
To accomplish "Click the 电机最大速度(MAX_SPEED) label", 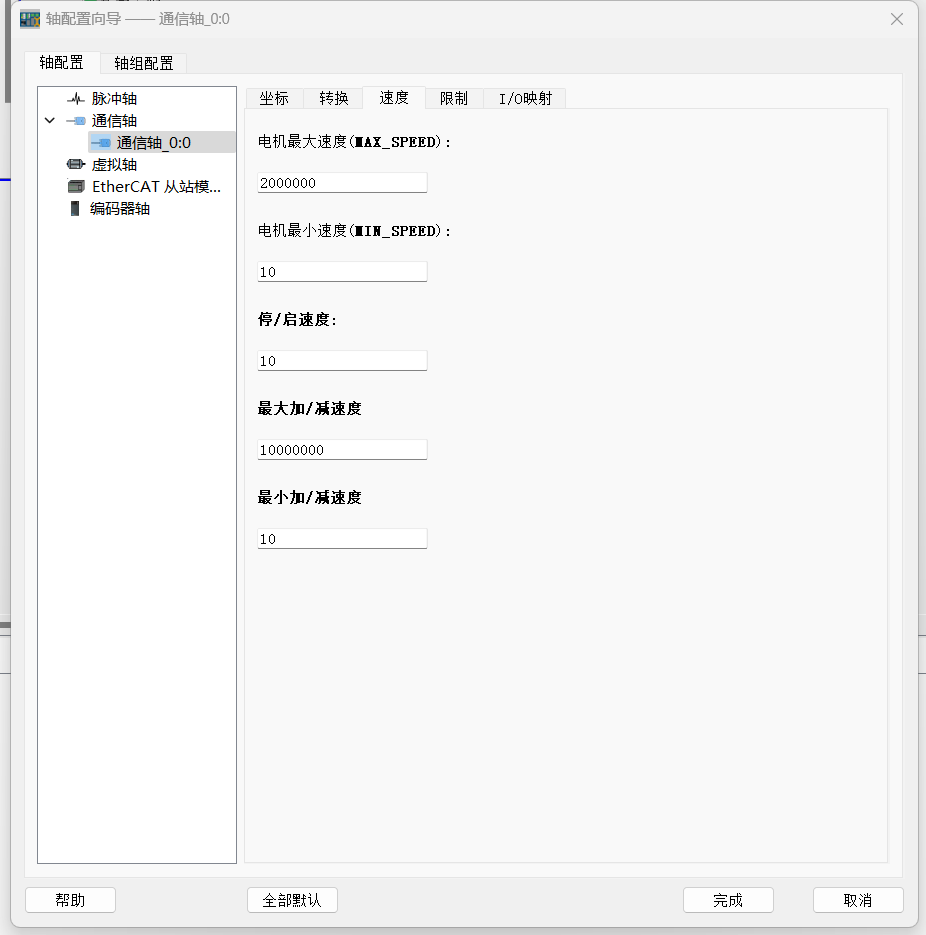I will 354,142.
